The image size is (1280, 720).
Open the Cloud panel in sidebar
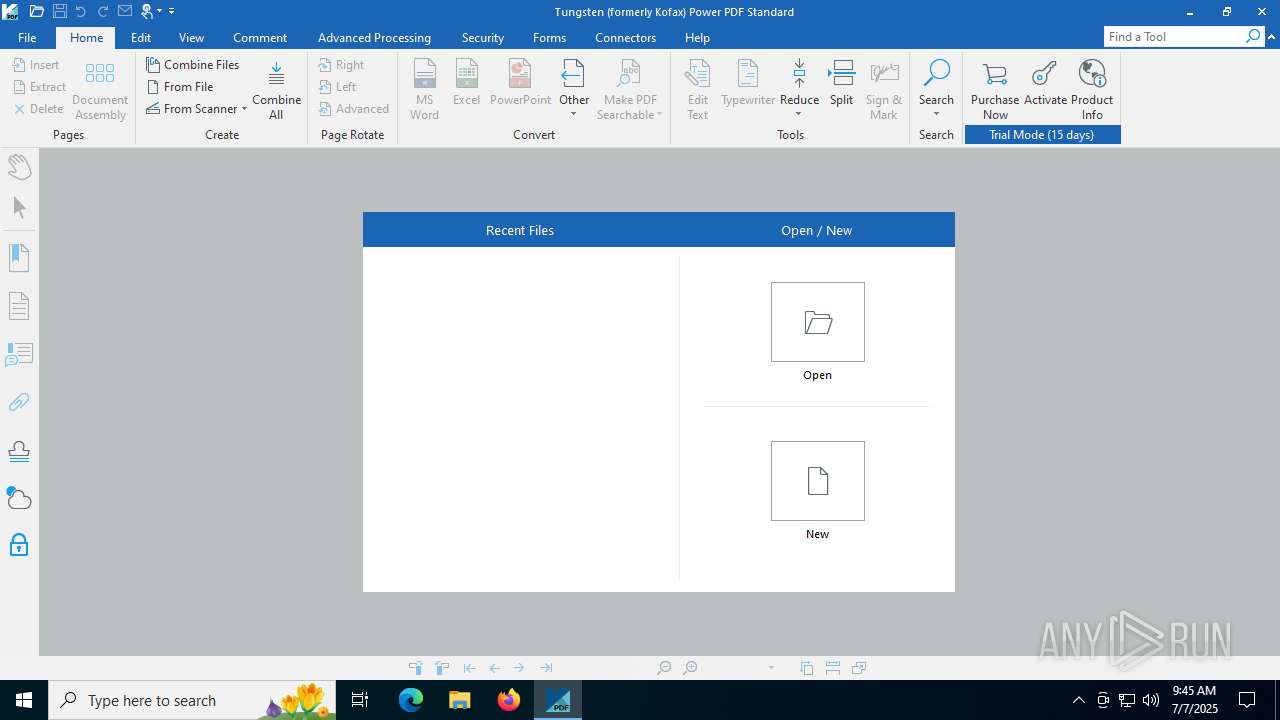[x=19, y=498]
